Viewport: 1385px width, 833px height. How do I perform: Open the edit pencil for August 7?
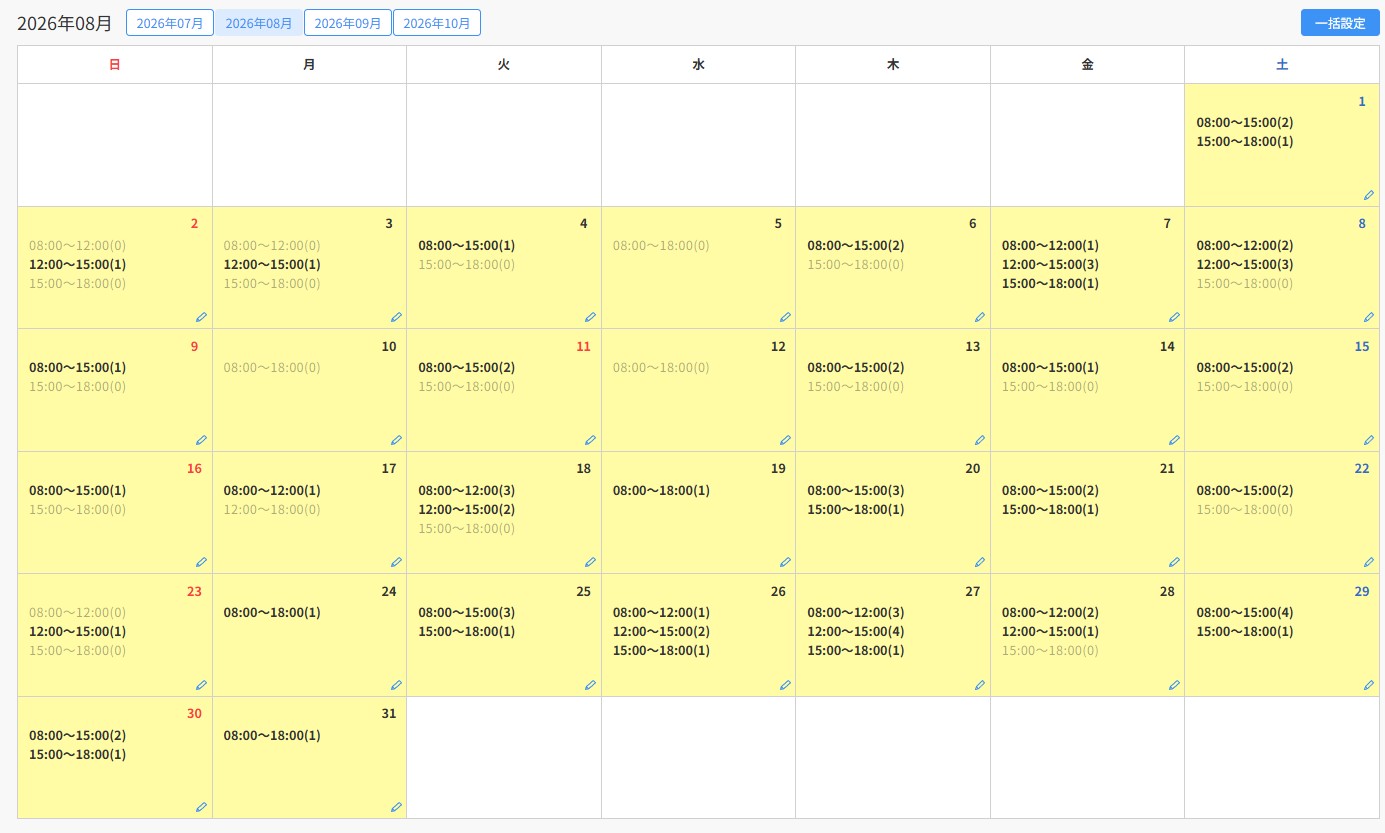point(1174,317)
